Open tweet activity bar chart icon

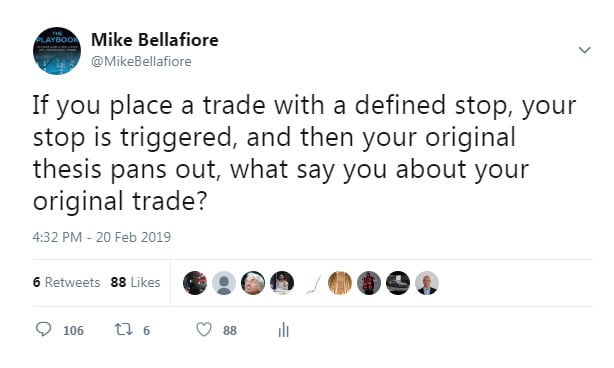point(284,330)
